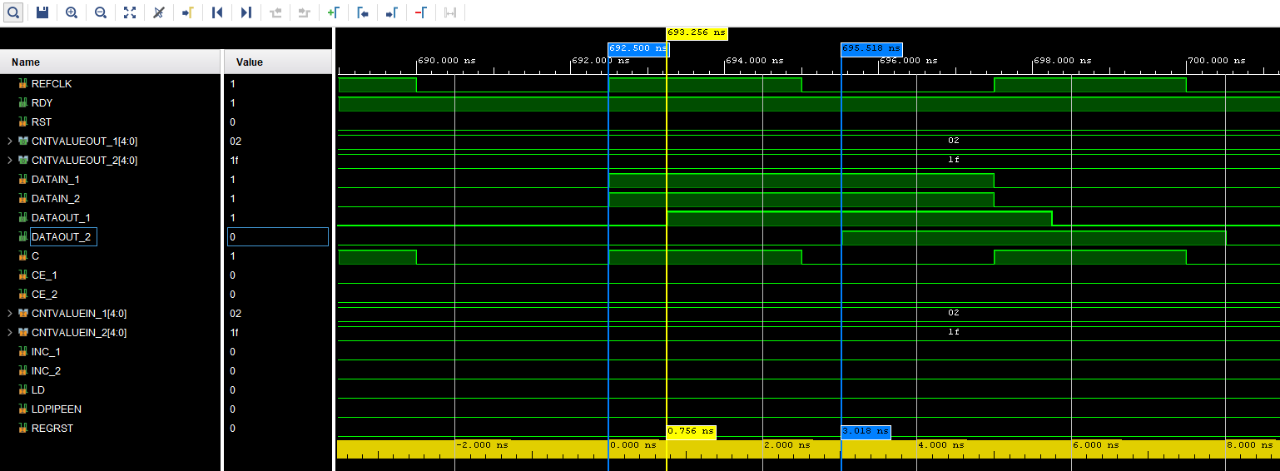1280x471 pixels.
Task: Click the DATAOUT_2 value field
Action: (278, 237)
